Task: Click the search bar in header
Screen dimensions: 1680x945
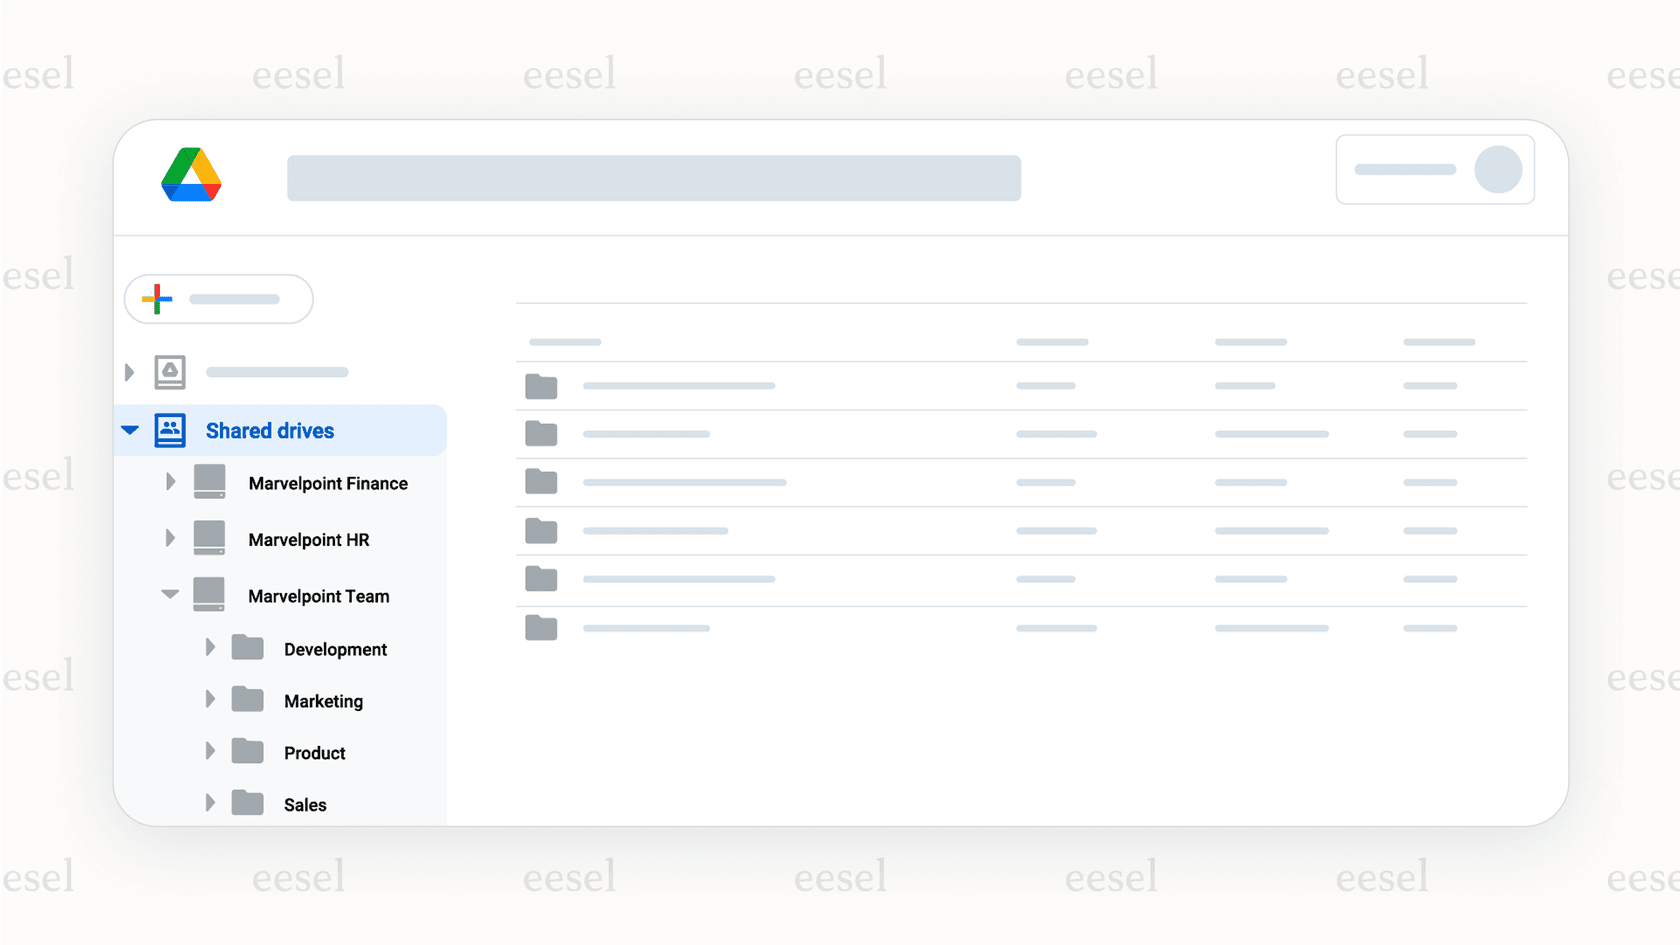Action: tap(654, 178)
